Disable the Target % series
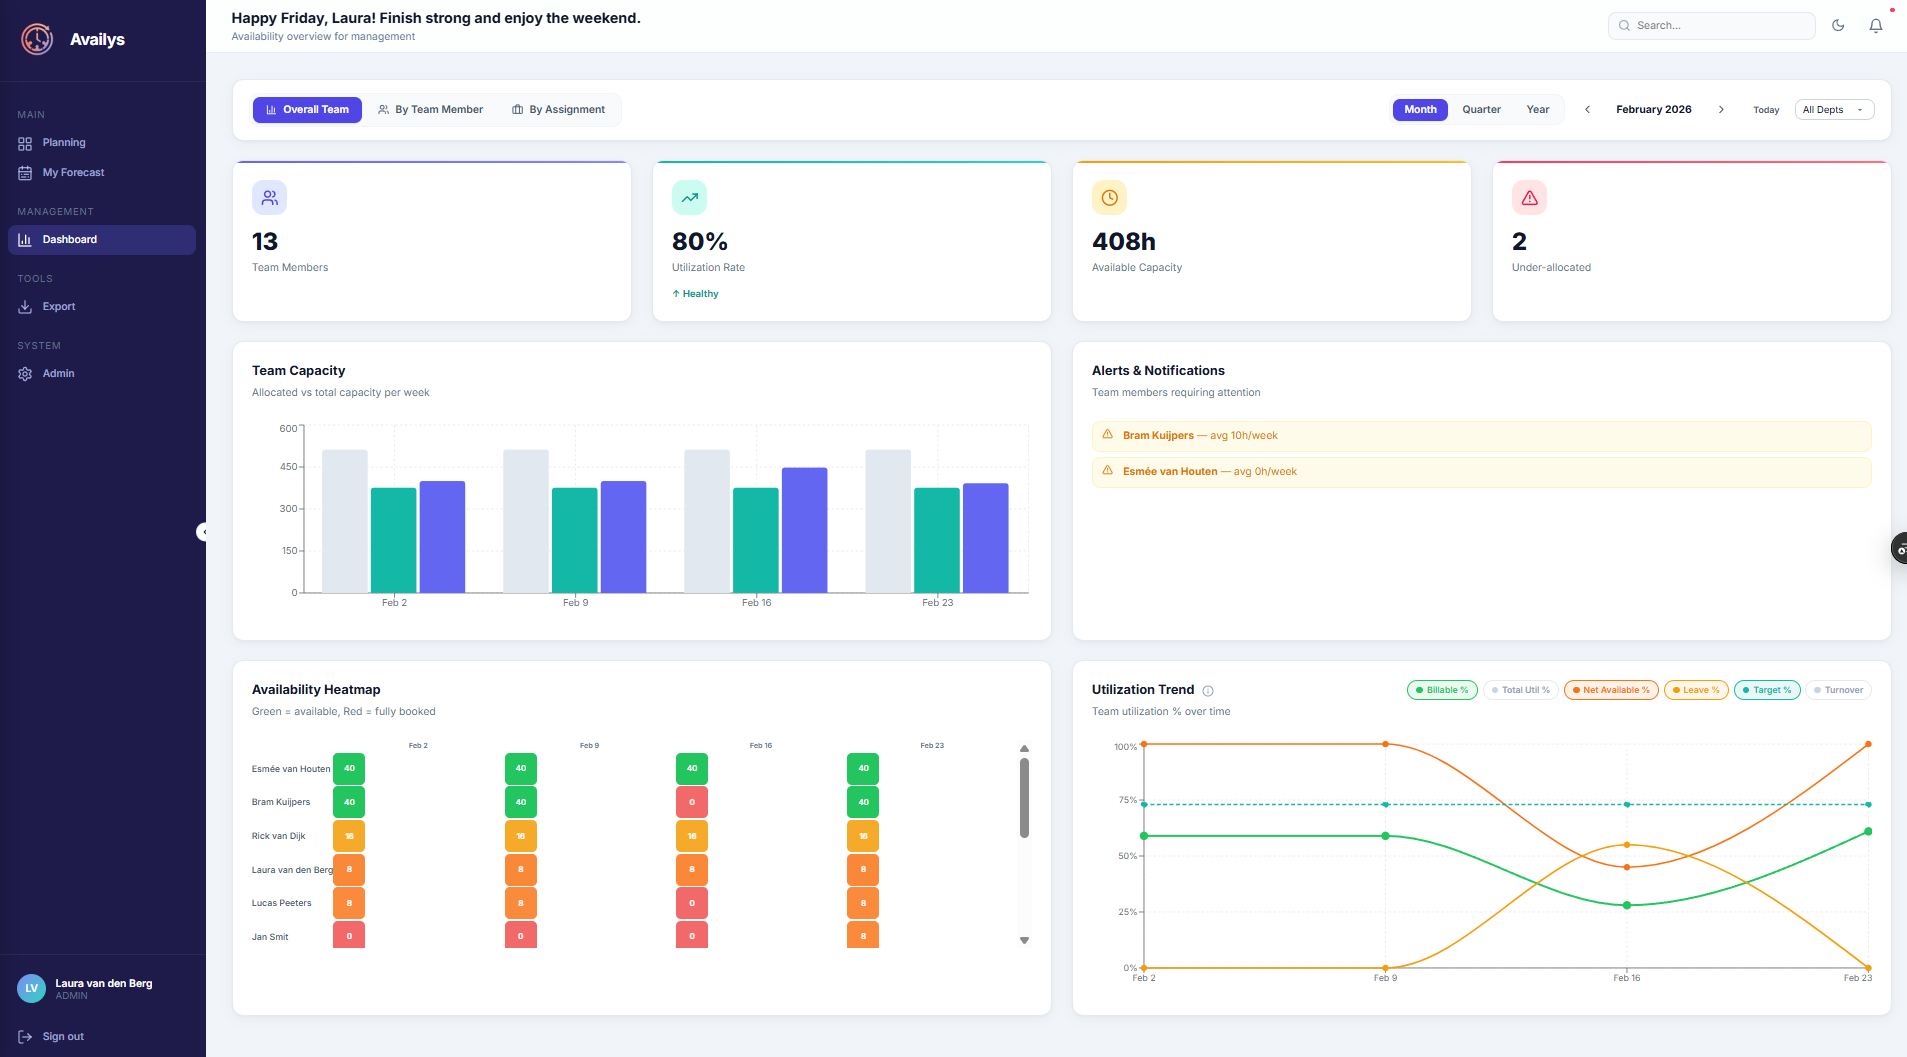1907x1057 pixels. [x=1766, y=690]
